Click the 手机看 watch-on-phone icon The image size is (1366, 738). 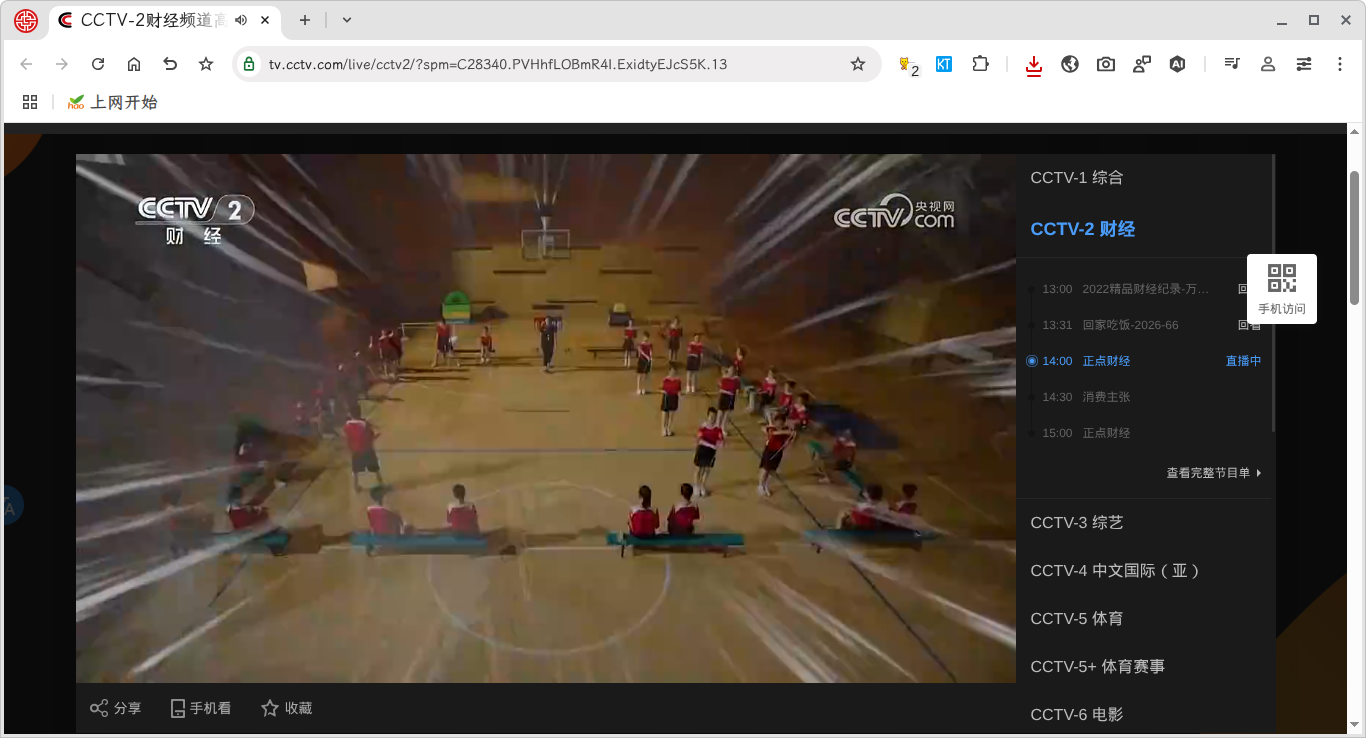click(x=200, y=708)
